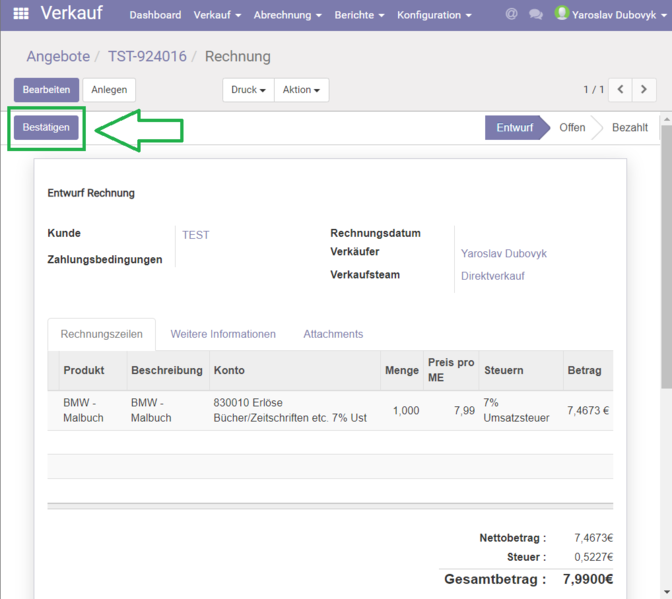This screenshot has width=672, height=599.
Task: Open the Verkauf dropdown menu
Action: (217, 15)
